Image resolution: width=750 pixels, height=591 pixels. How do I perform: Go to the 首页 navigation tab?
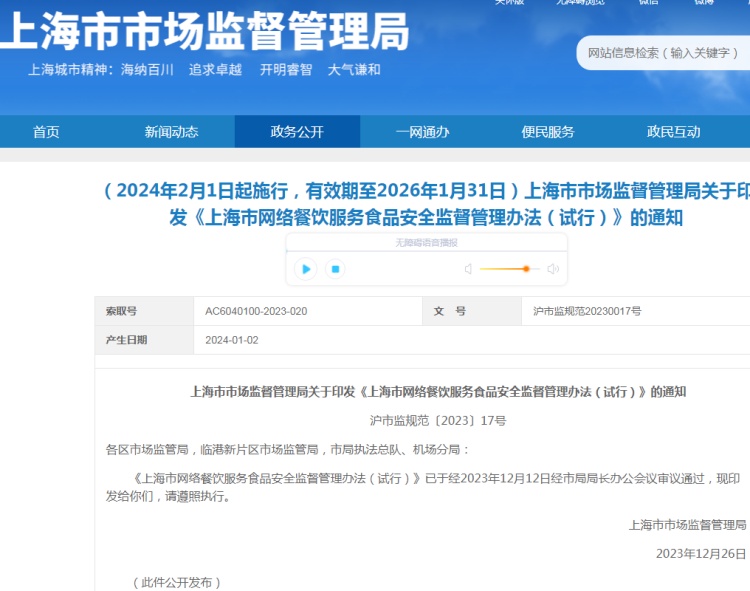tap(46, 132)
